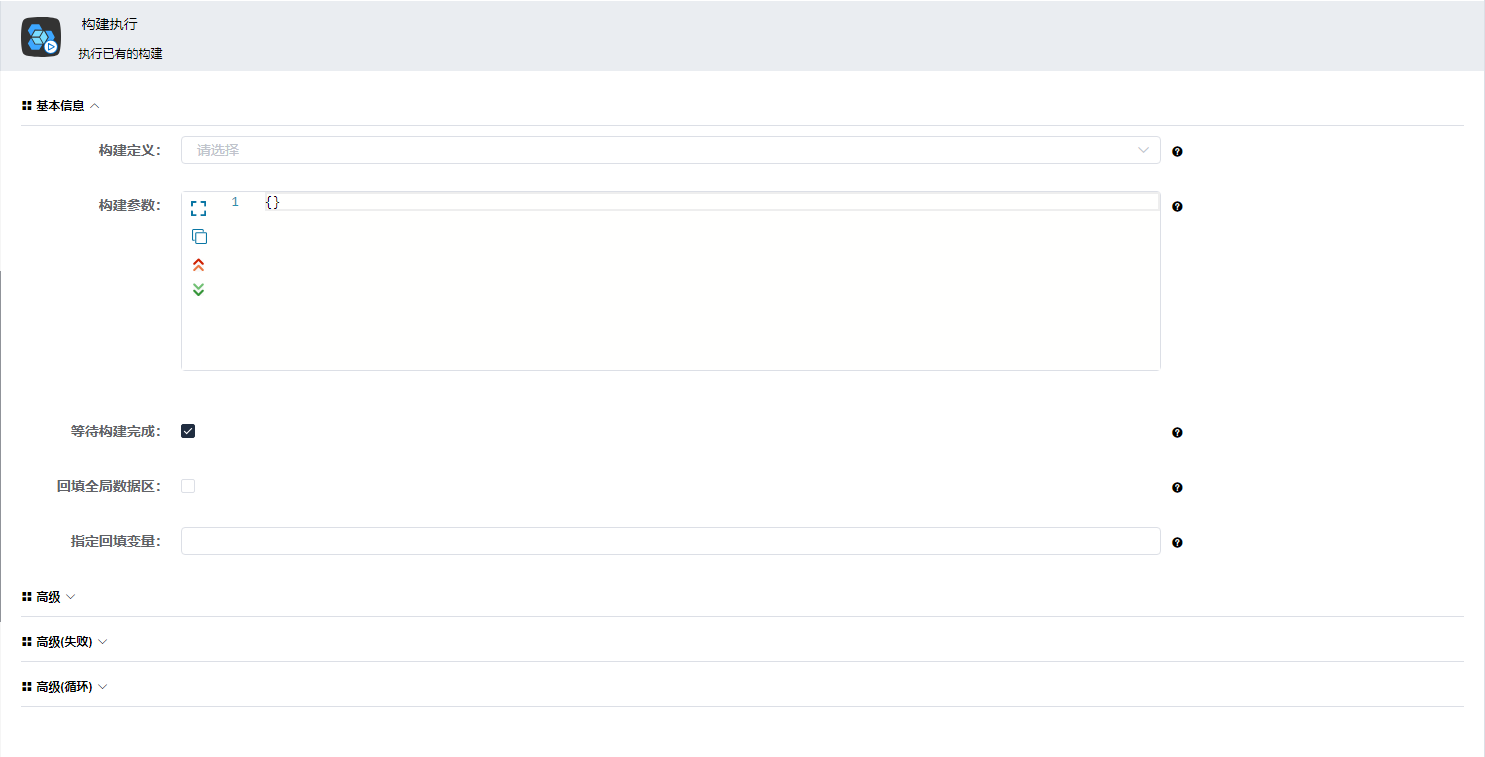Image resolution: width=1485 pixels, height=757 pixels.
Task: Click the fullscreen icon in the code editor
Action: point(198,208)
